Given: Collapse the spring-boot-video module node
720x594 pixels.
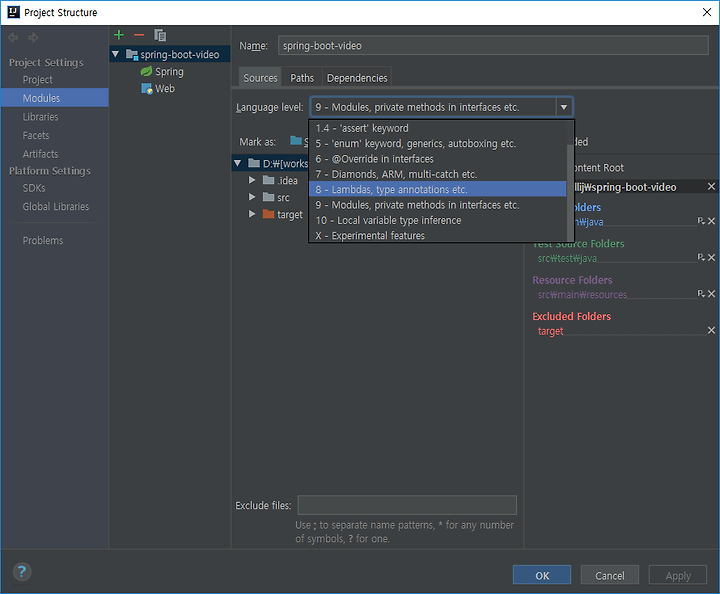Looking at the screenshot, I should click(x=116, y=54).
